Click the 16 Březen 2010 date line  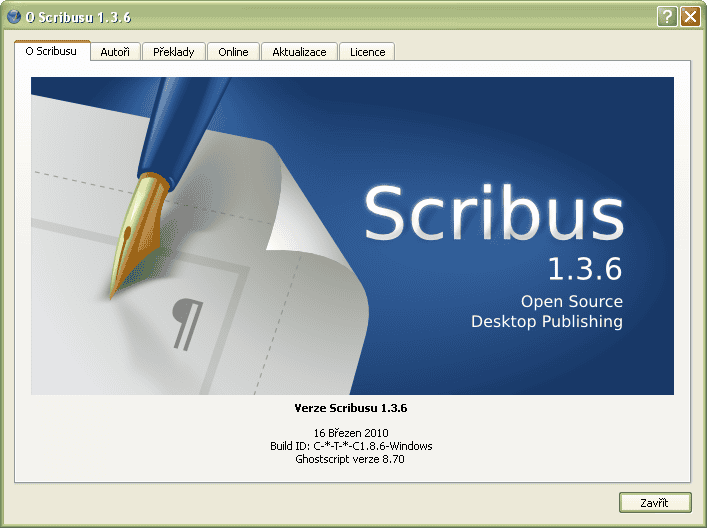pyautogui.click(x=350, y=433)
